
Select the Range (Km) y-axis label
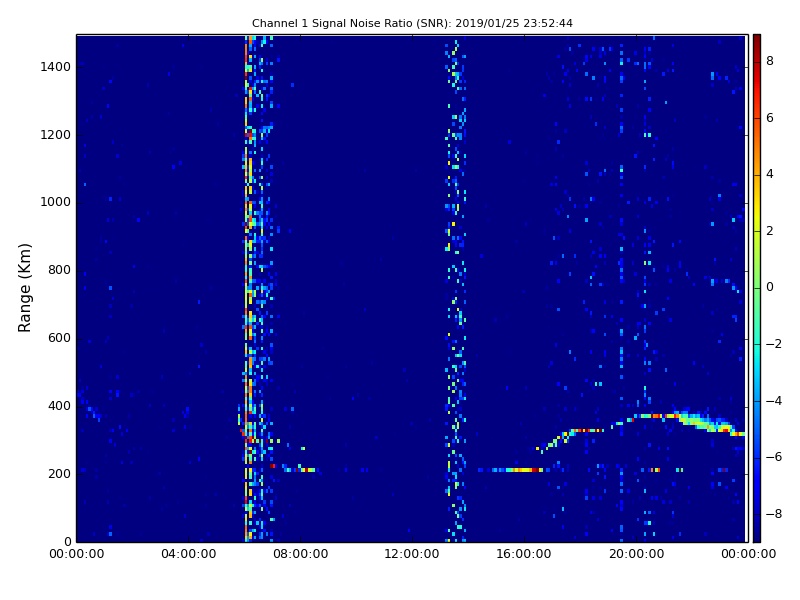pos(24,288)
